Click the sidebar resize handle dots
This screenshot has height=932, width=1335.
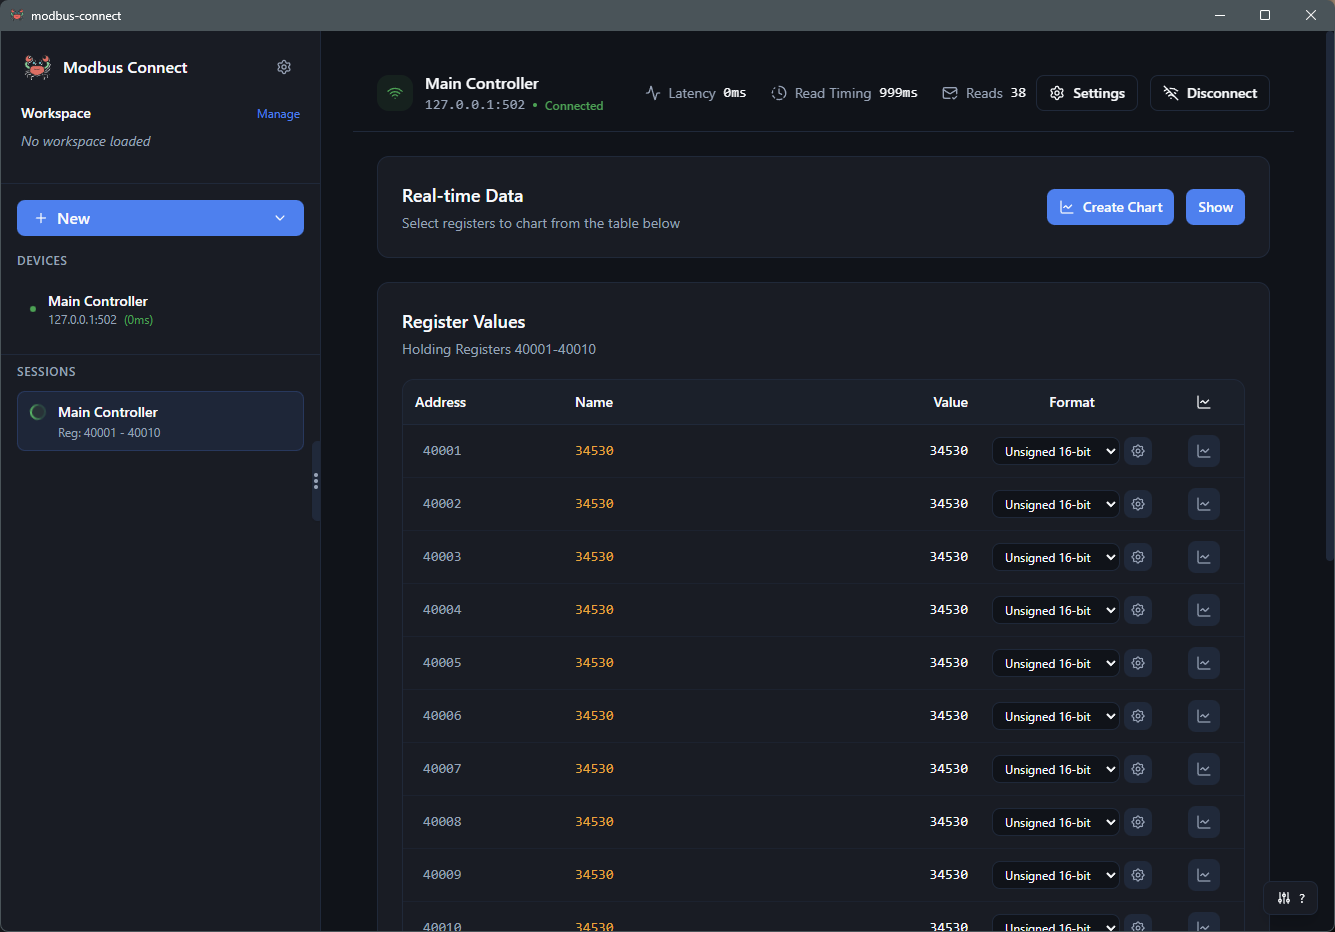[316, 481]
